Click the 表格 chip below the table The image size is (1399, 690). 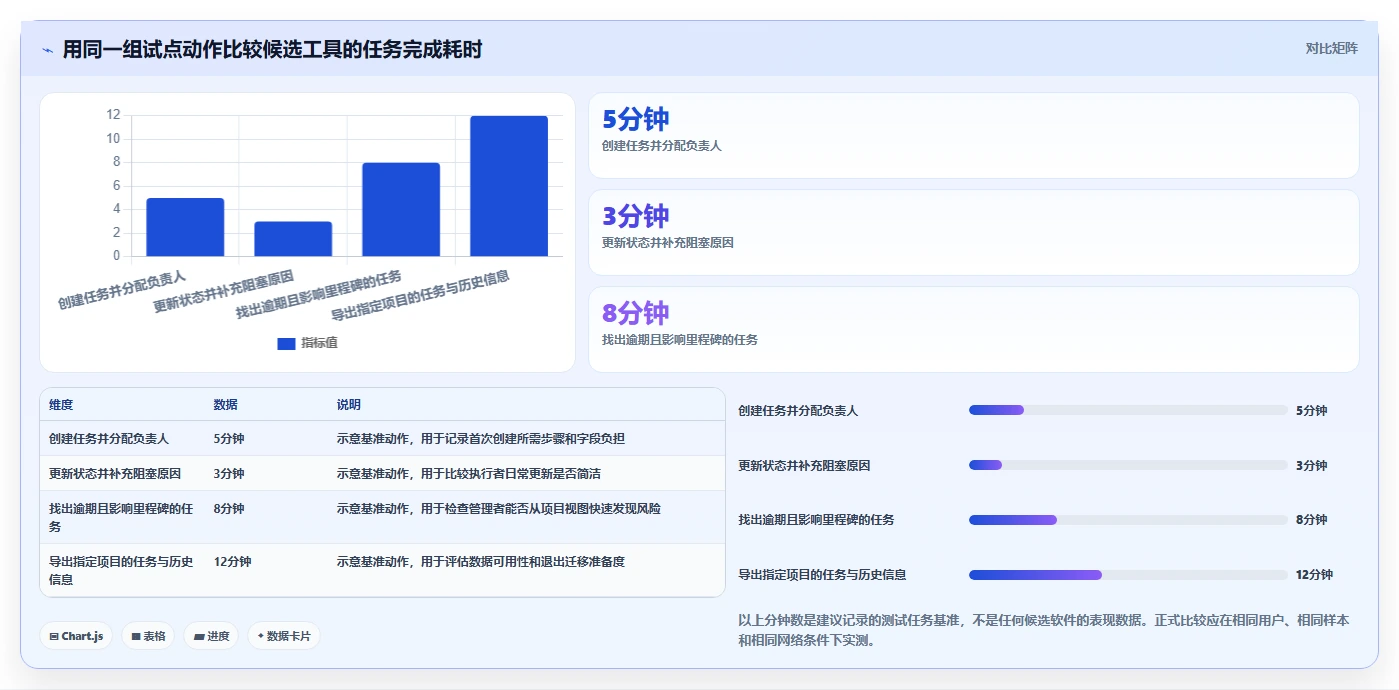coord(148,636)
